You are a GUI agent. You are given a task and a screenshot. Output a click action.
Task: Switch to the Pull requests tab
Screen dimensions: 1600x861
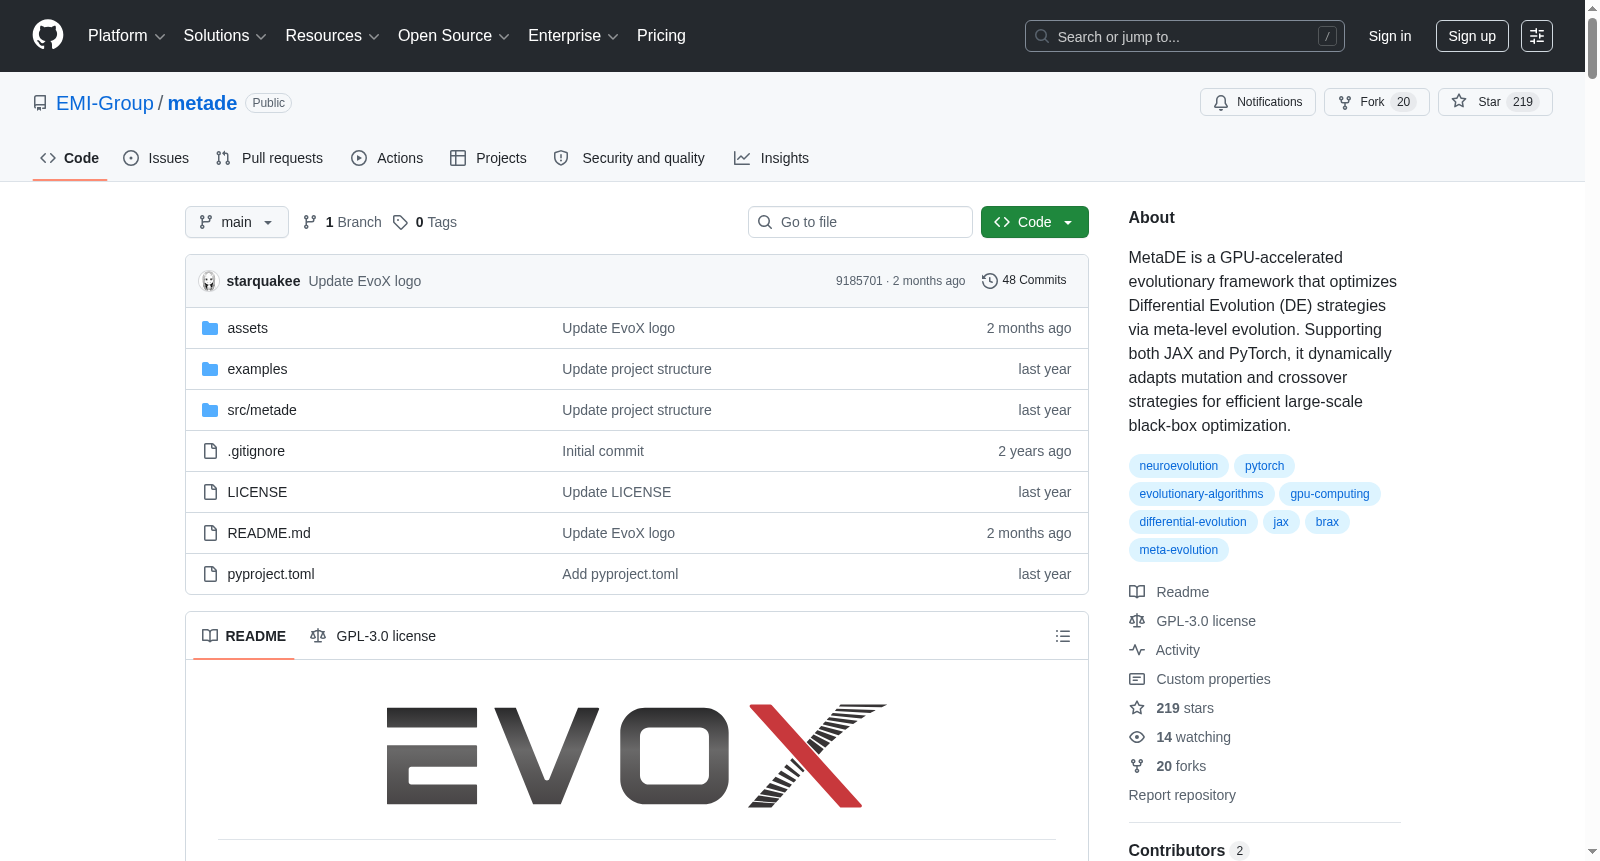pyautogui.click(x=269, y=158)
